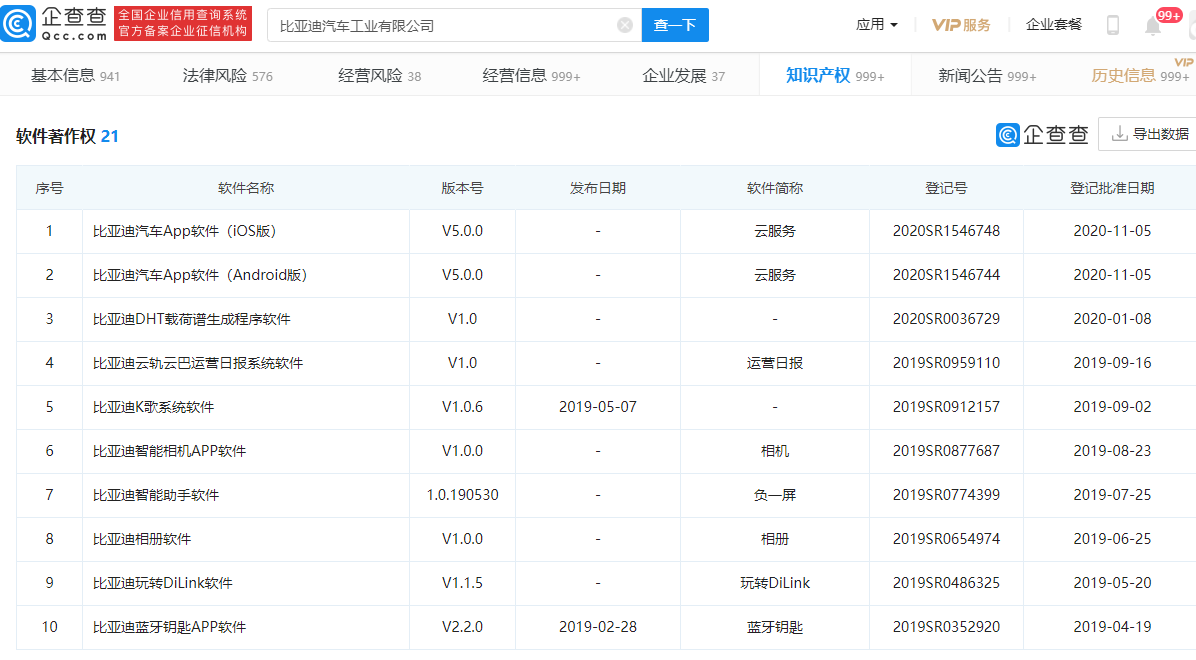Click version 1.0.190530 cell
The image size is (1196, 660).
[x=462, y=495]
